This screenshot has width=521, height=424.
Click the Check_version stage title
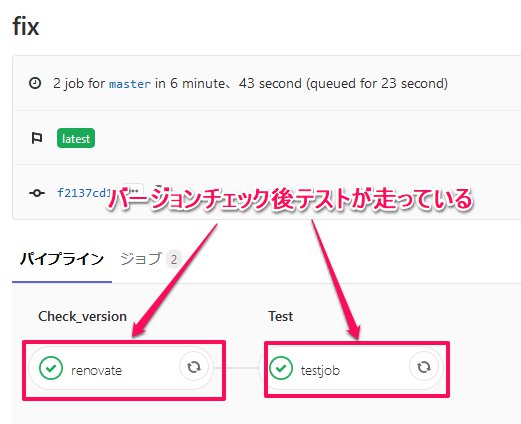[82, 317]
